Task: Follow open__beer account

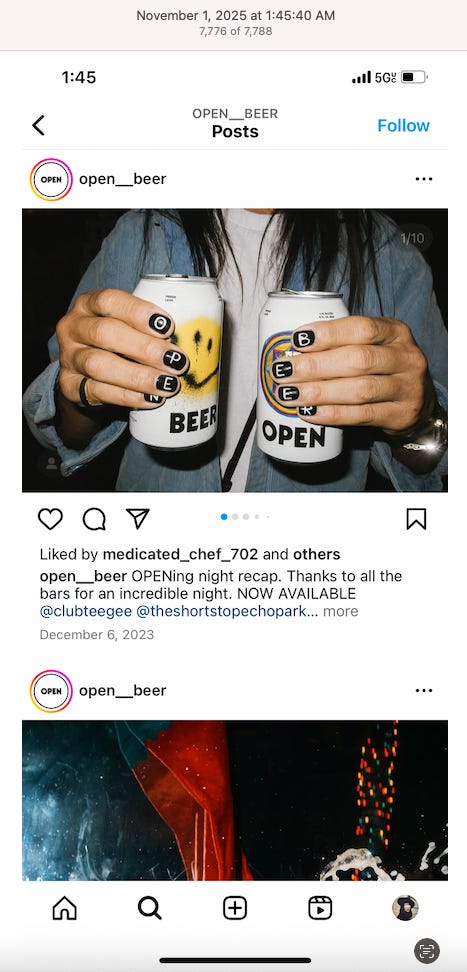Action: pyautogui.click(x=403, y=125)
